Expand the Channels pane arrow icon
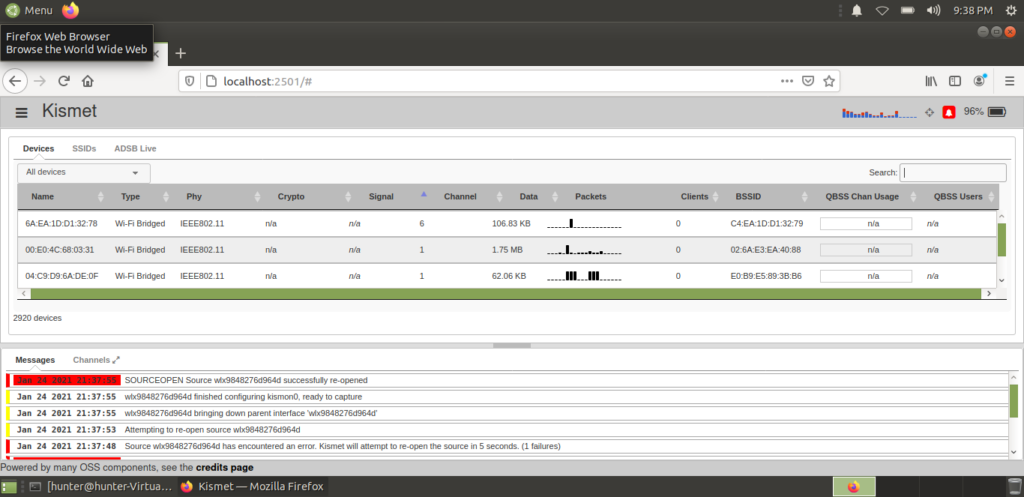Viewport: 1024px width, 497px height. 116,360
